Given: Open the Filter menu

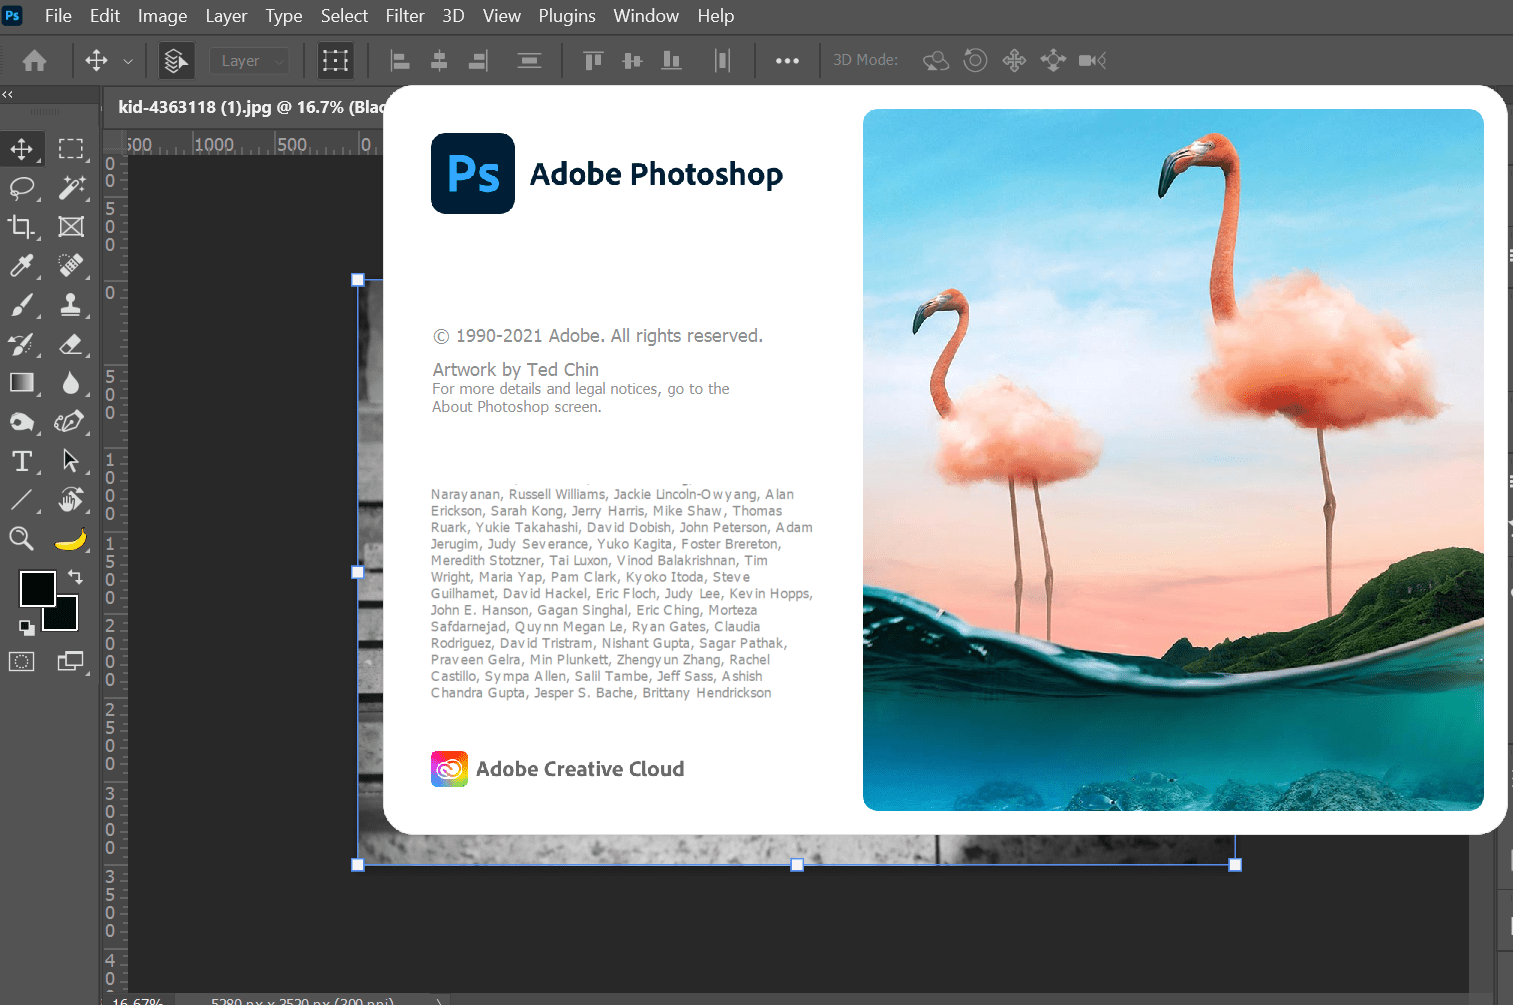Looking at the screenshot, I should click(404, 16).
